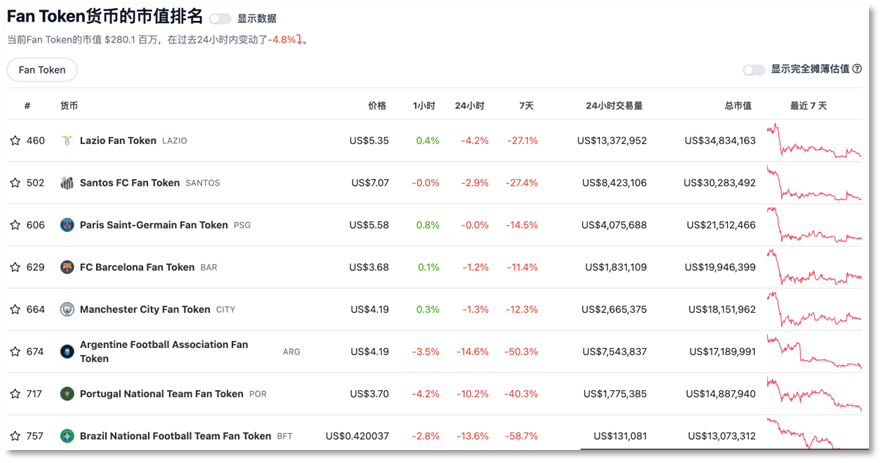The height and width of the screenshot is (463, 882).
Task: Open Argentine Football Association Fan Token link
Action: pos(164,352)
